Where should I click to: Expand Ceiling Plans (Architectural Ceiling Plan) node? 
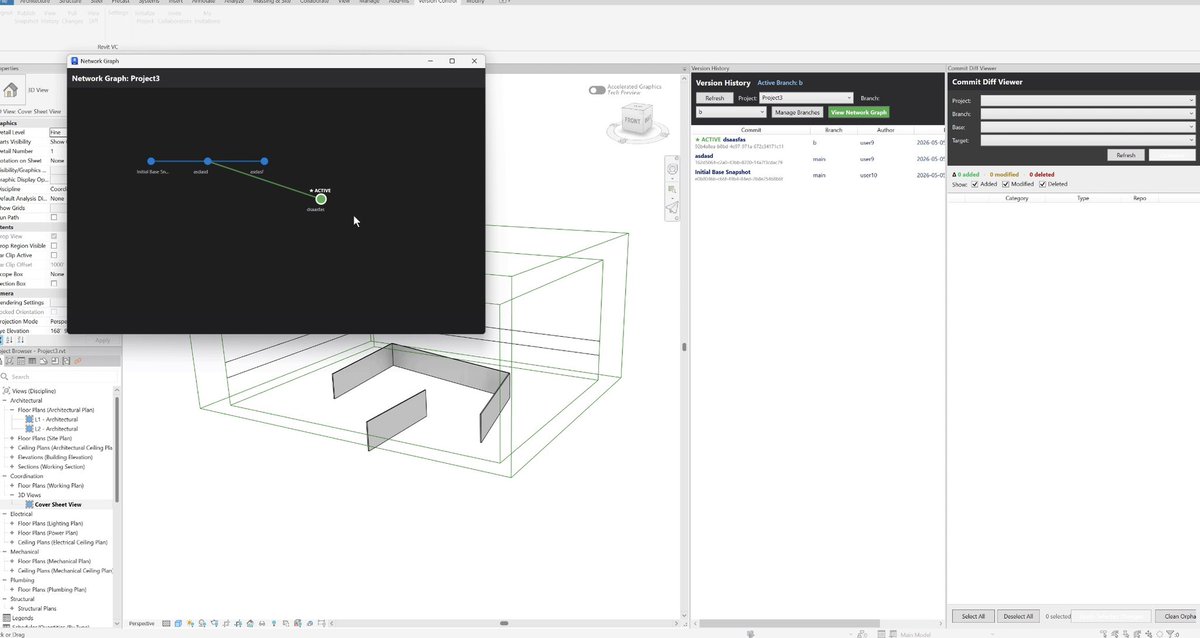12,447
